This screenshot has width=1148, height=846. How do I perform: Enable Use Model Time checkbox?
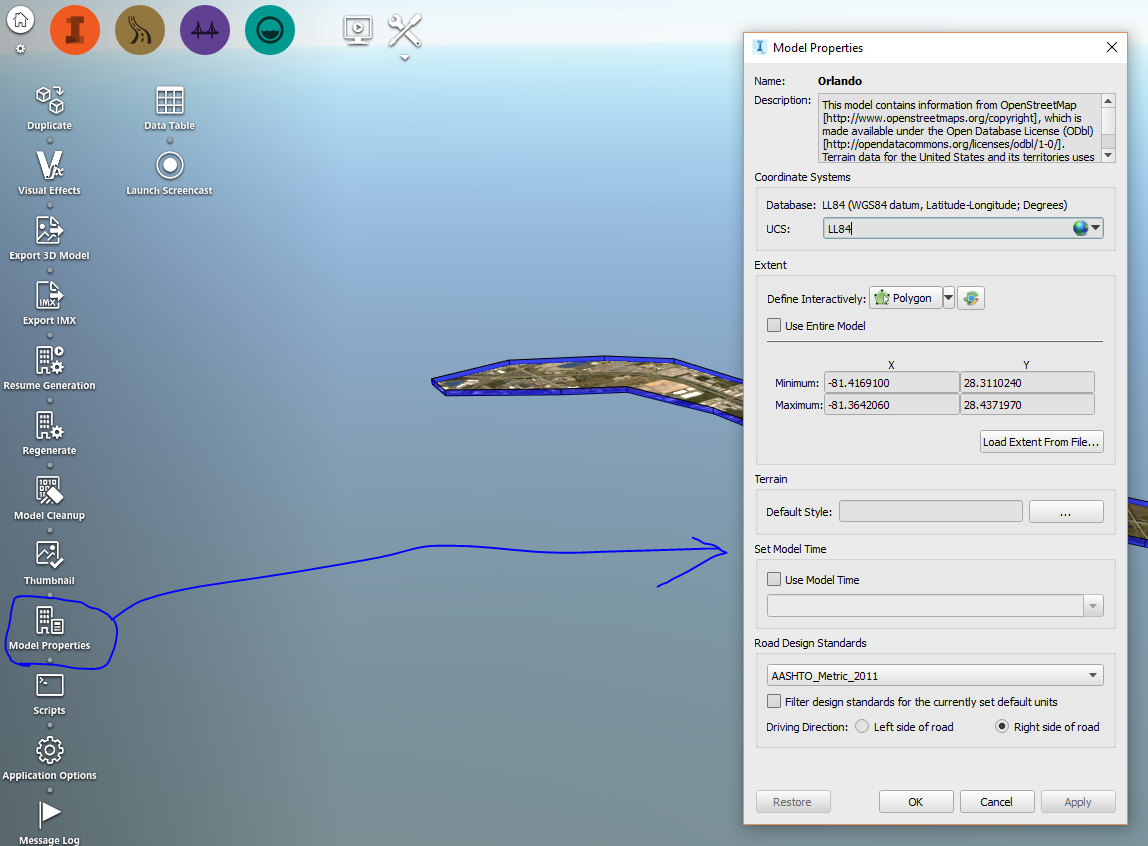pyautogui.click(x=774, y=579)
